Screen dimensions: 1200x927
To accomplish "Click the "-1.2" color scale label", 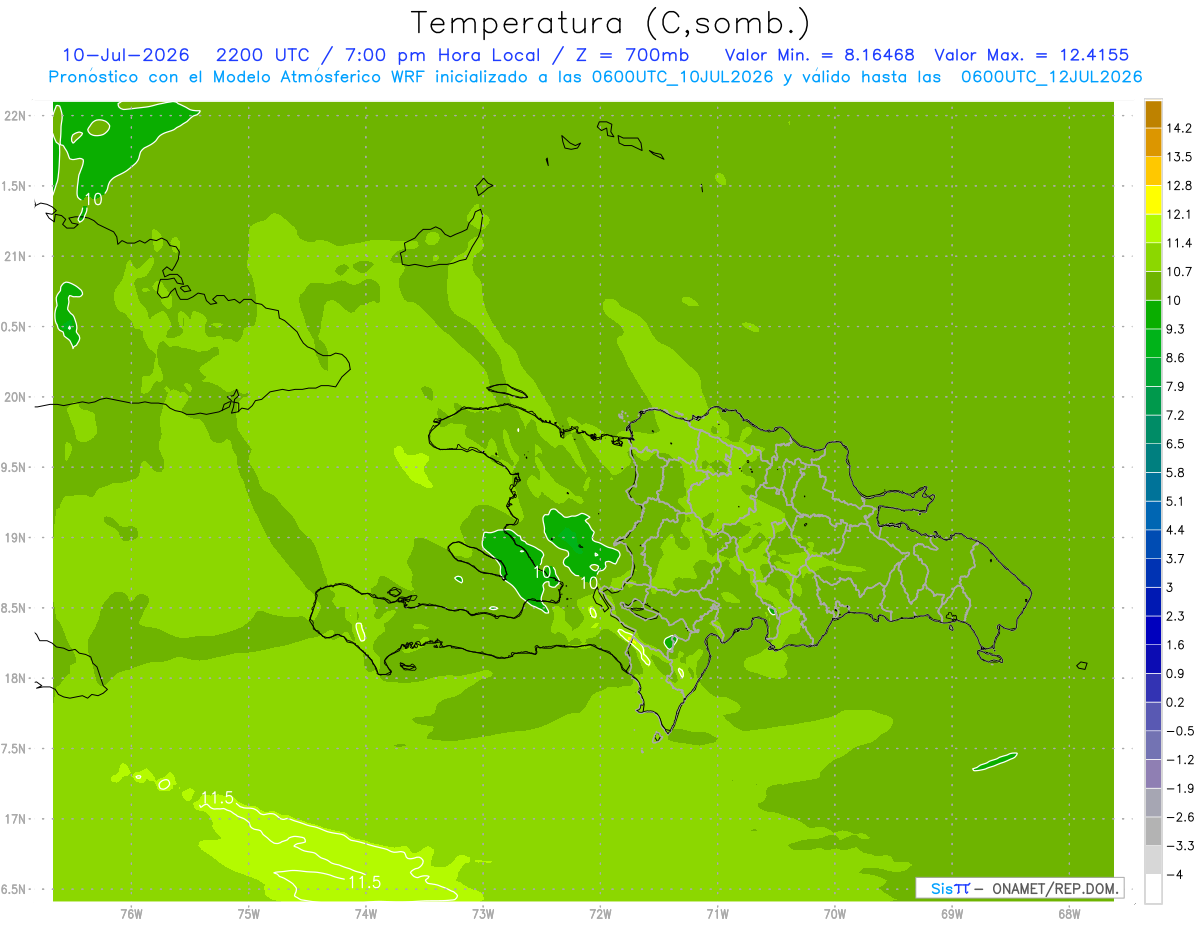I will 1179,760.
